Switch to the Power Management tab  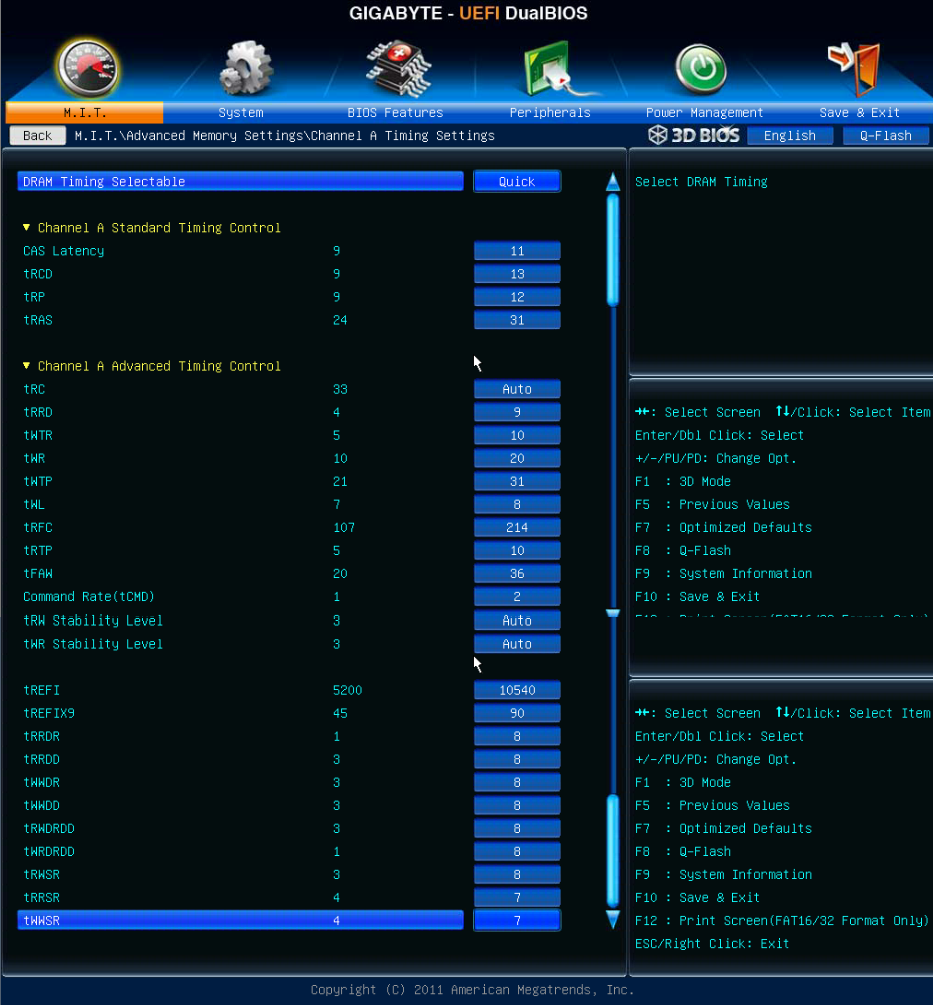point(704,113)
